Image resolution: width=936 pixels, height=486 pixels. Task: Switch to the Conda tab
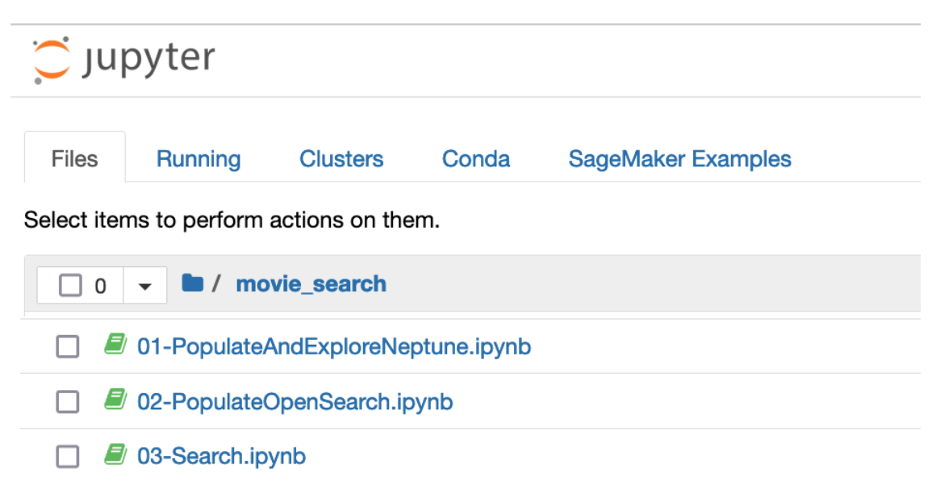pos(476,159)
